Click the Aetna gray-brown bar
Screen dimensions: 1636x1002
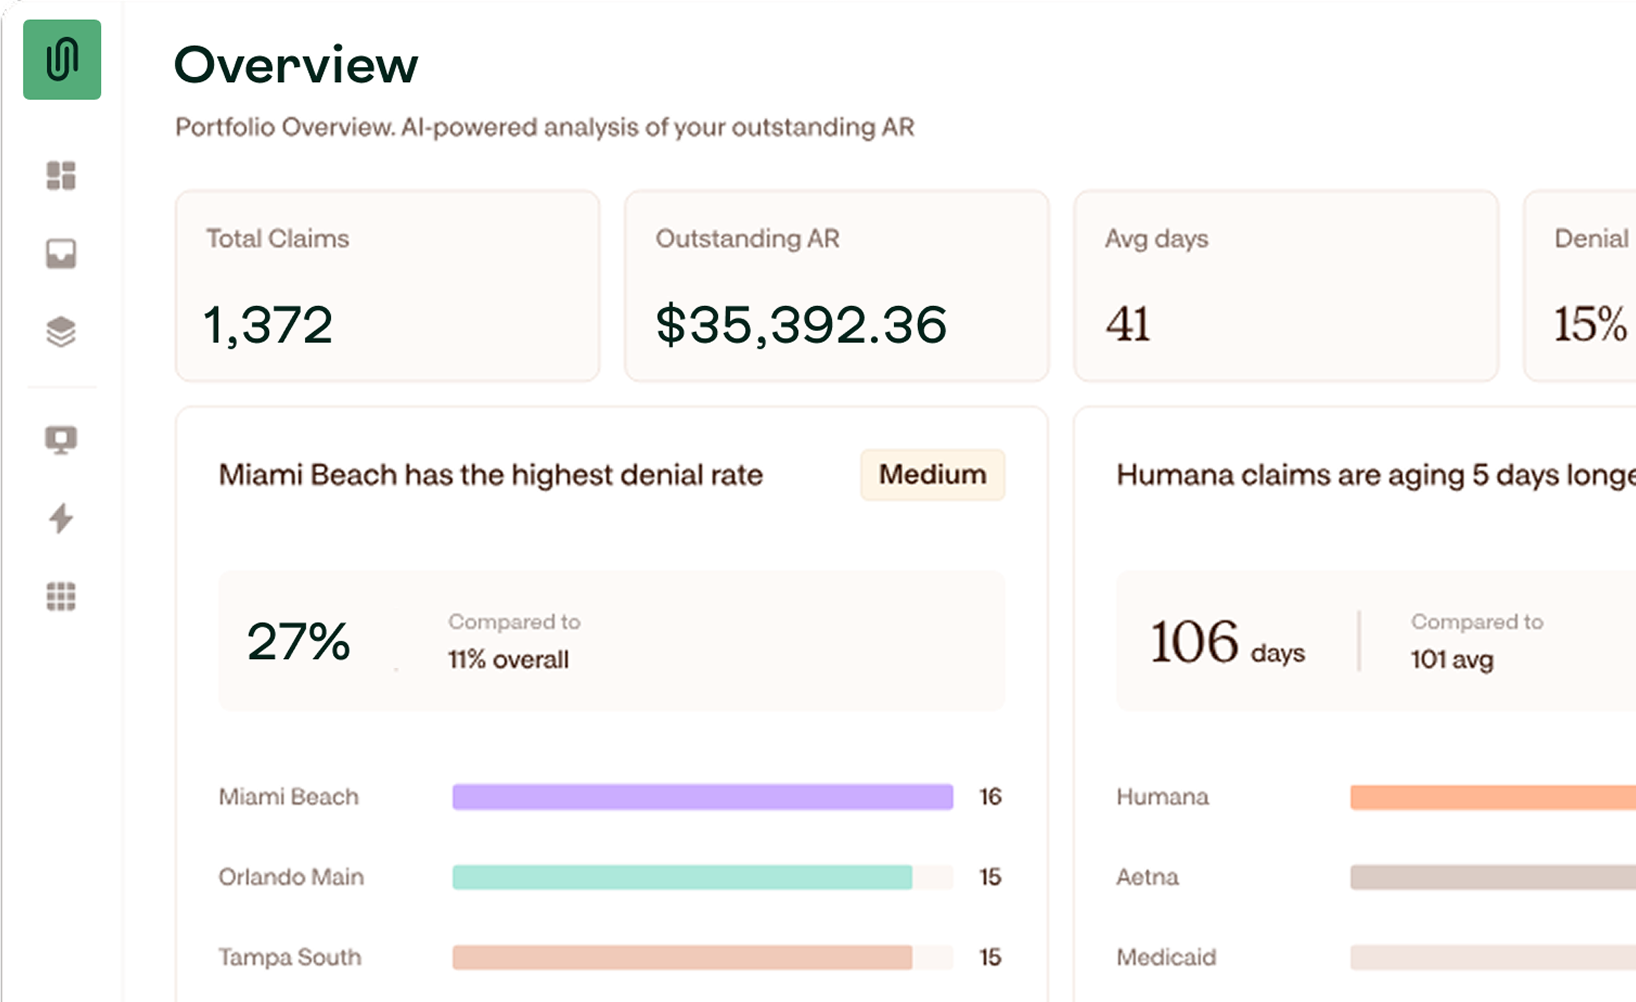(x=1493, y=877)
